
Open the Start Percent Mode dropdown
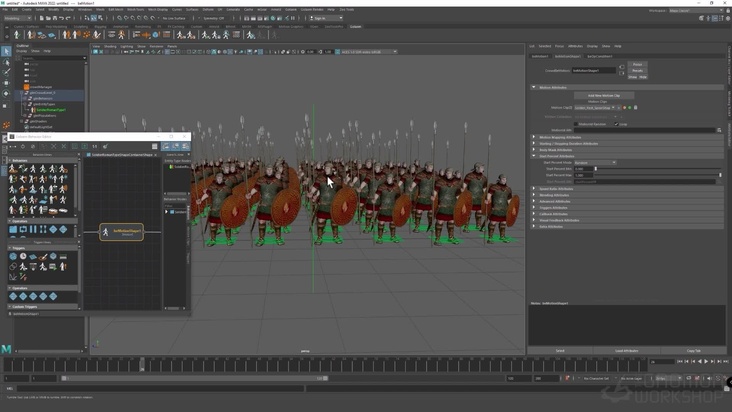pyautogui.click(x=594, y=162)
